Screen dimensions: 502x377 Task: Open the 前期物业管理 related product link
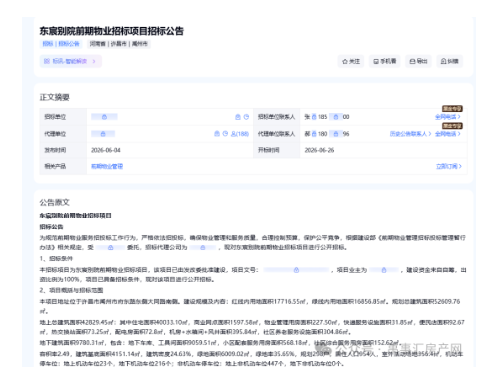click(x=107, y=166)
